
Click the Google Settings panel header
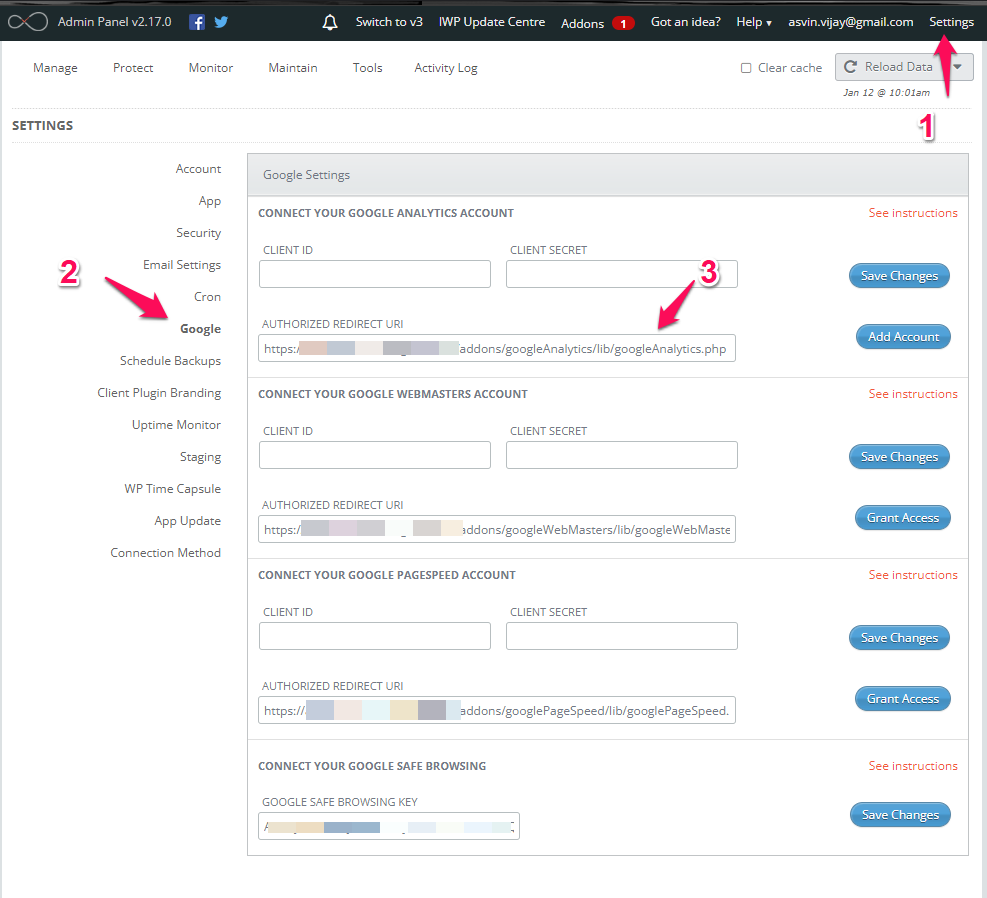(x=607, y=175)
